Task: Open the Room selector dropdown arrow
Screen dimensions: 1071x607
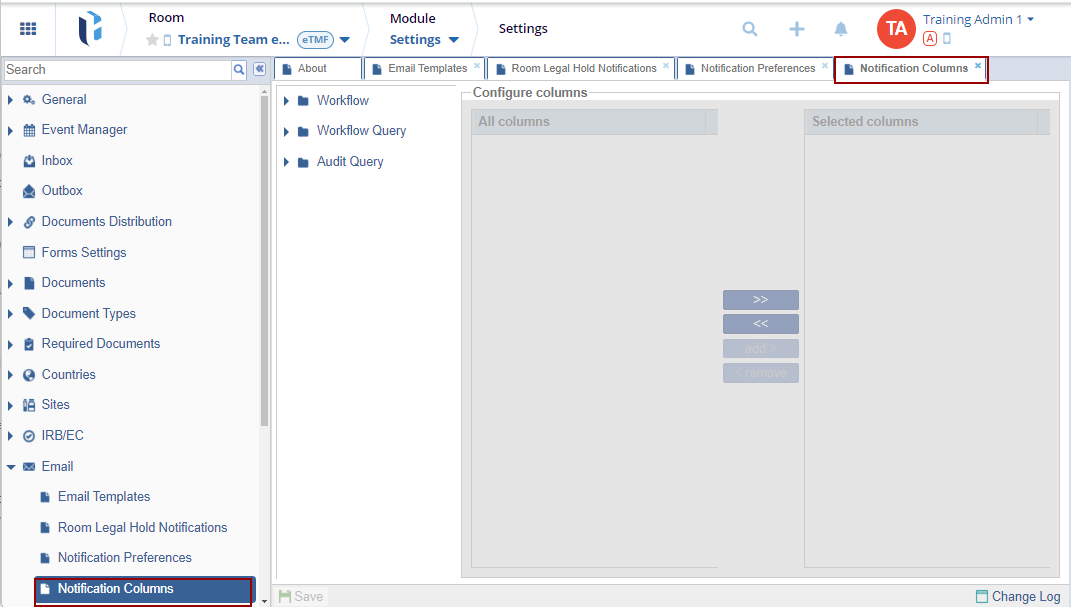Action: point(345,40)
